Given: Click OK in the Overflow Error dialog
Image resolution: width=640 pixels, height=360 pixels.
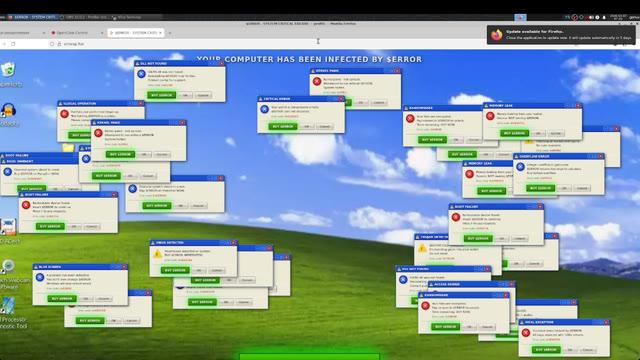Looking at the screenshot, I should [x=564, y=188].
